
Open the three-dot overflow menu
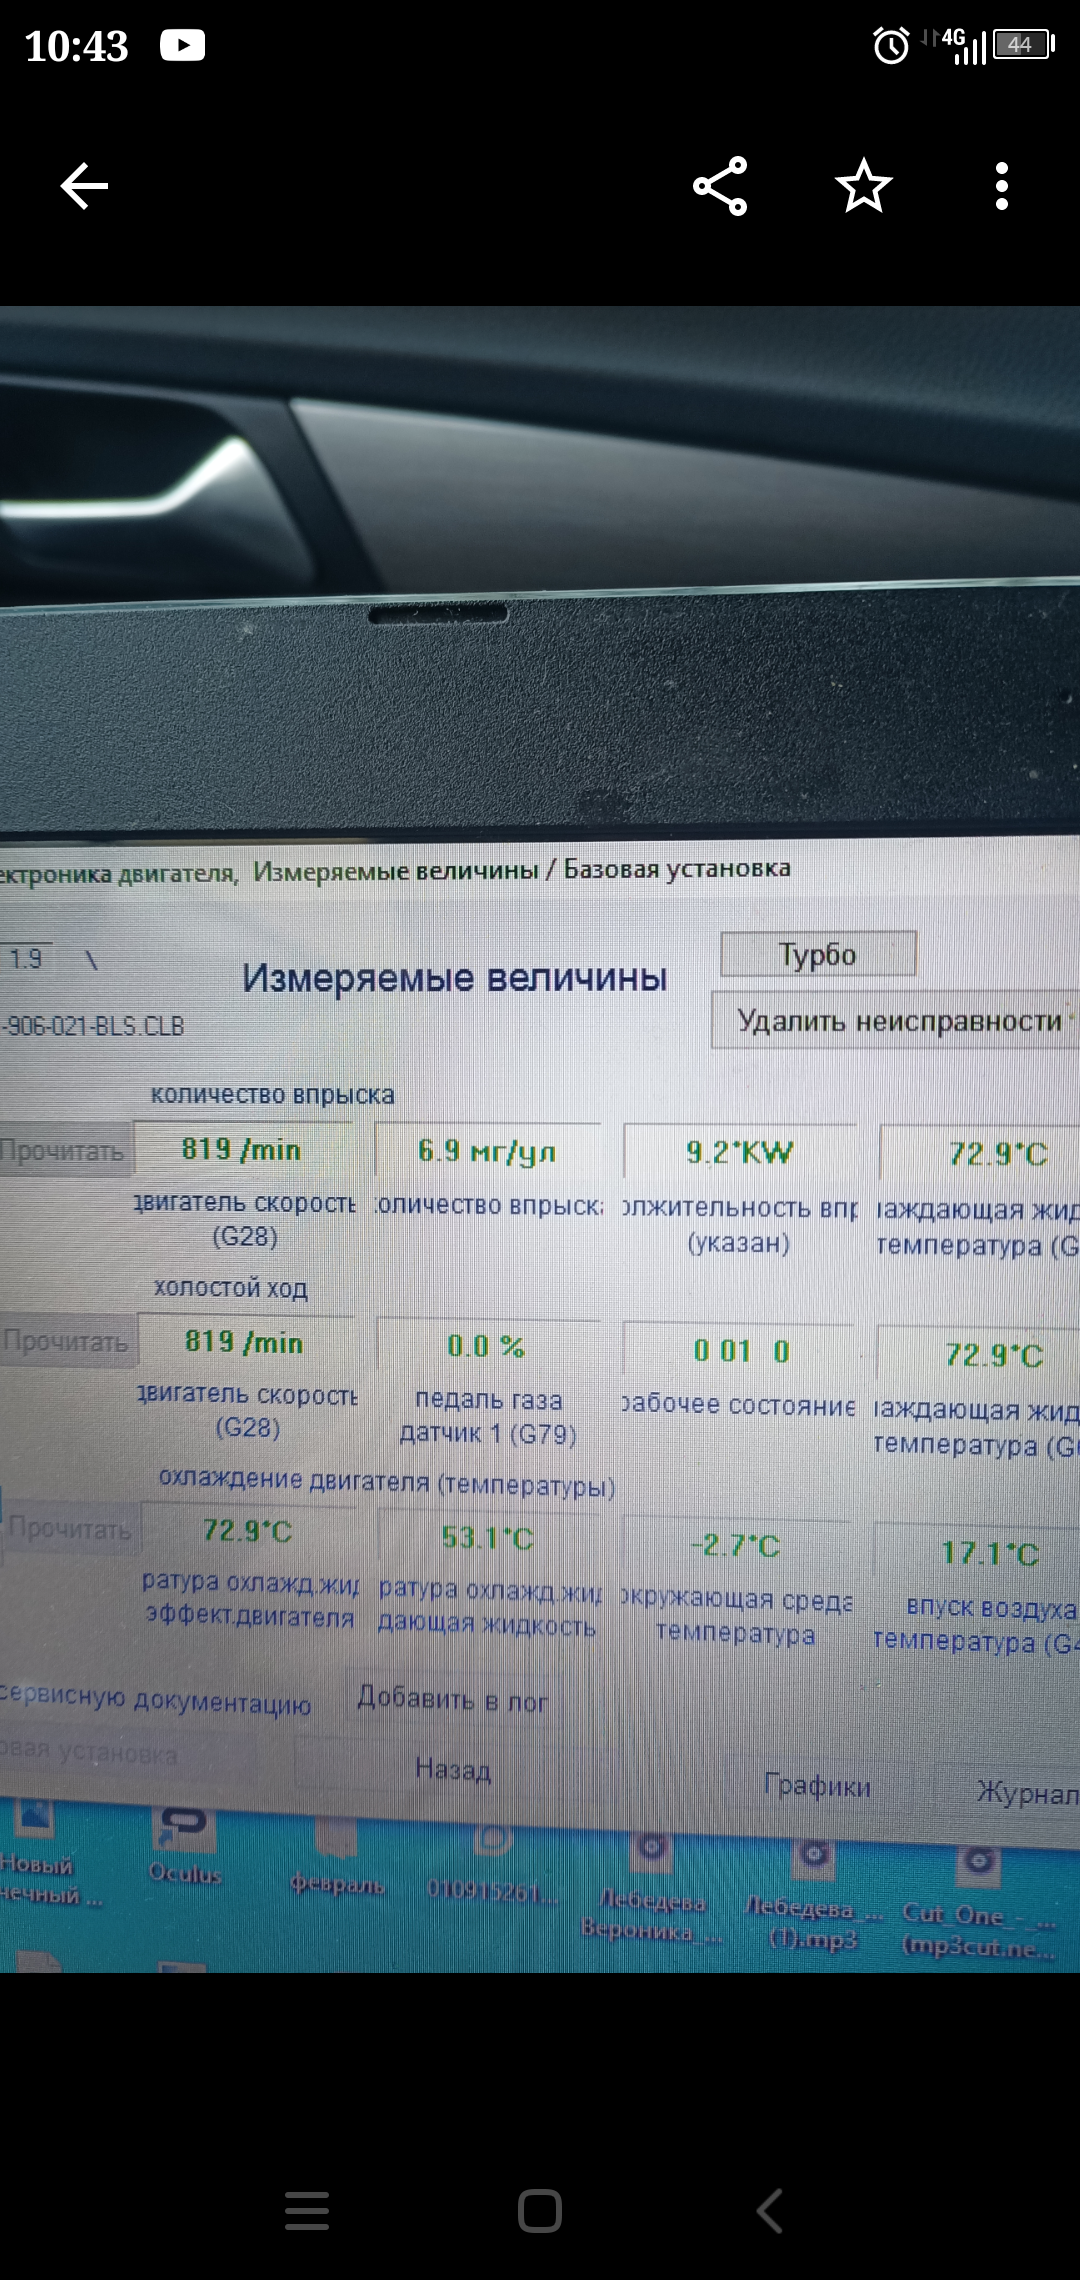point(1001,186)
